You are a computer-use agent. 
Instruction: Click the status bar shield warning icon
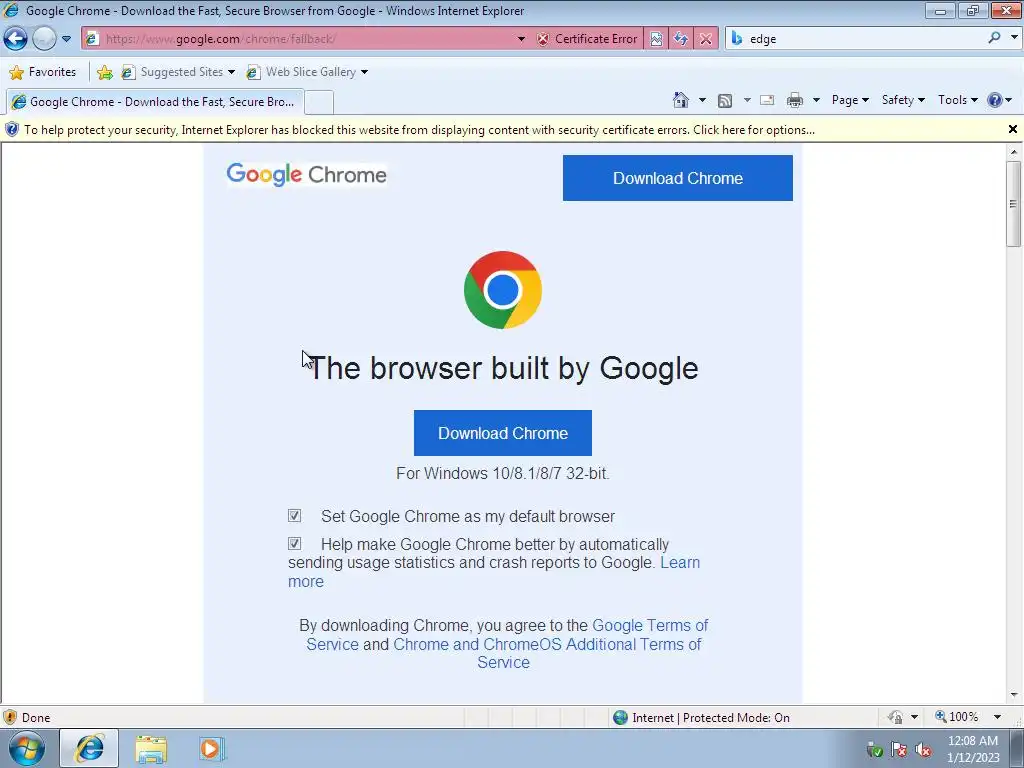(10, 718)
